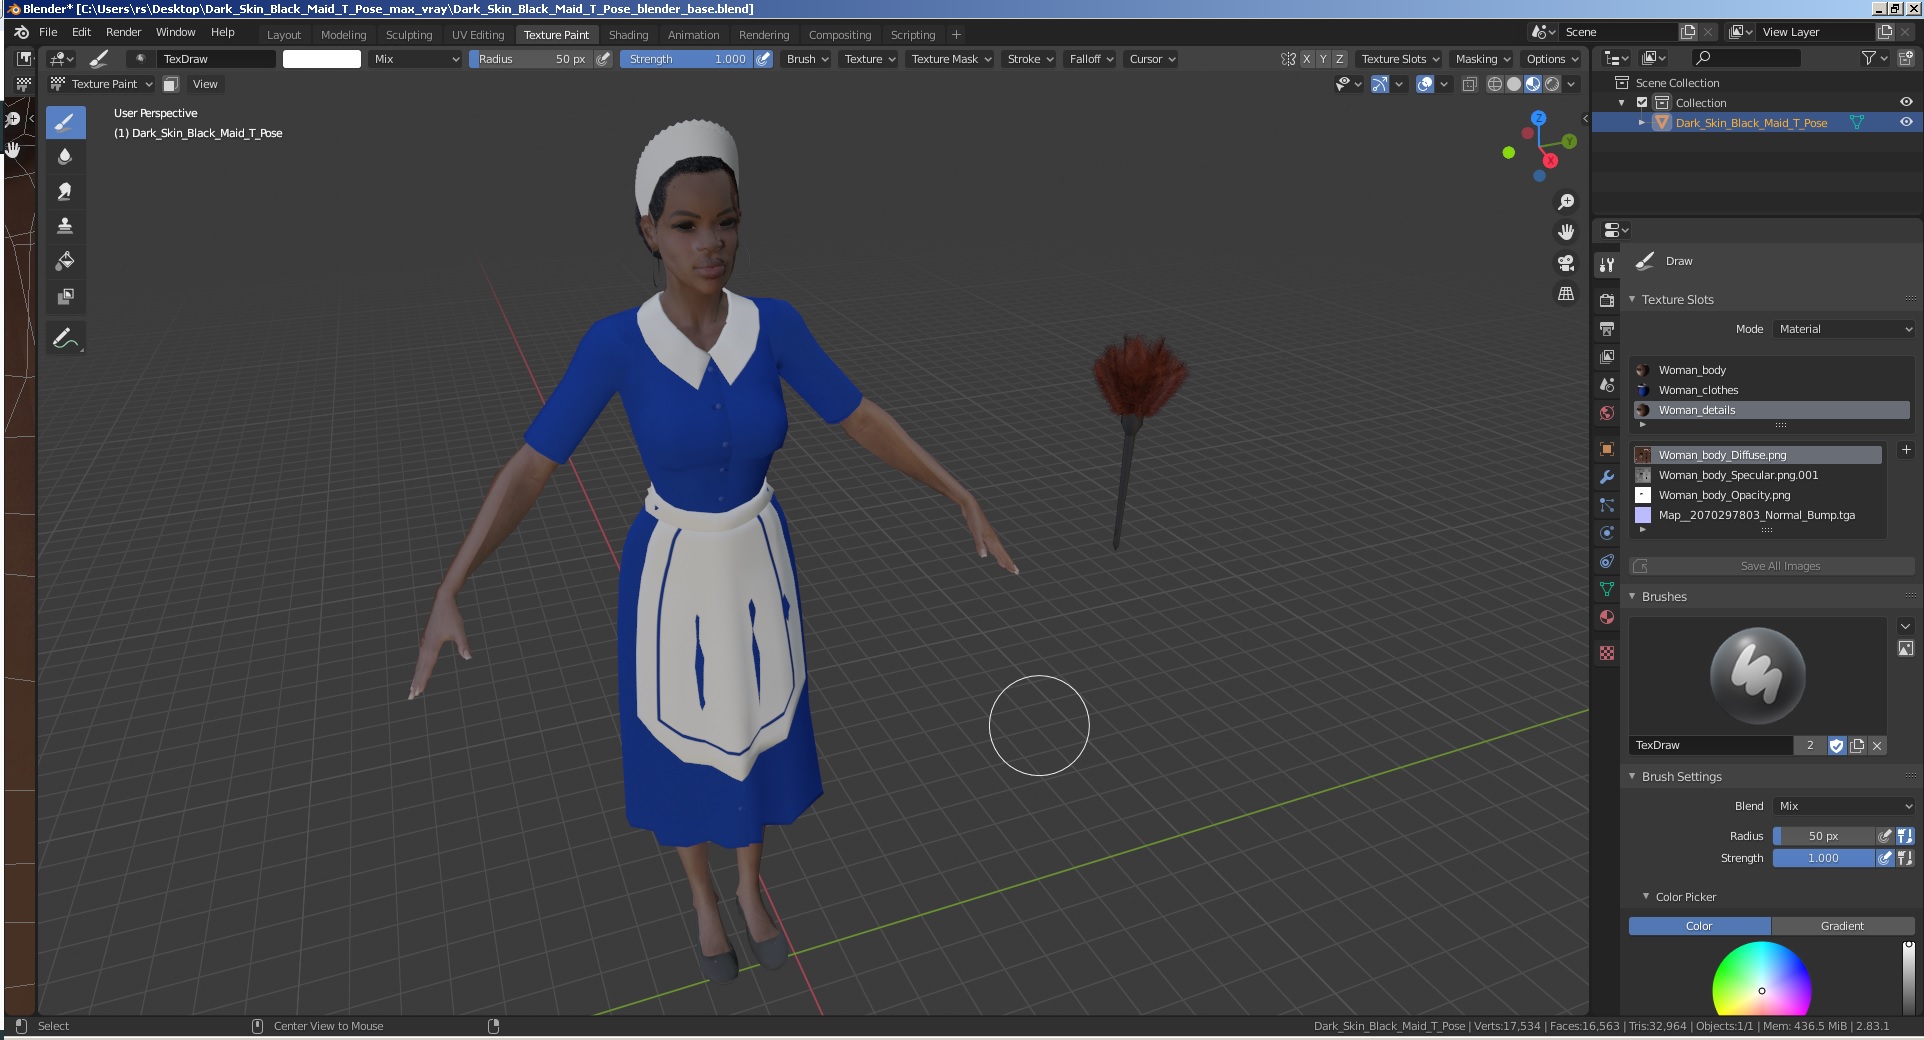The width and height of the screenshot is (1924, 1040).
Task: Toggle Z axis symmetry
Action: (1340, 59)
